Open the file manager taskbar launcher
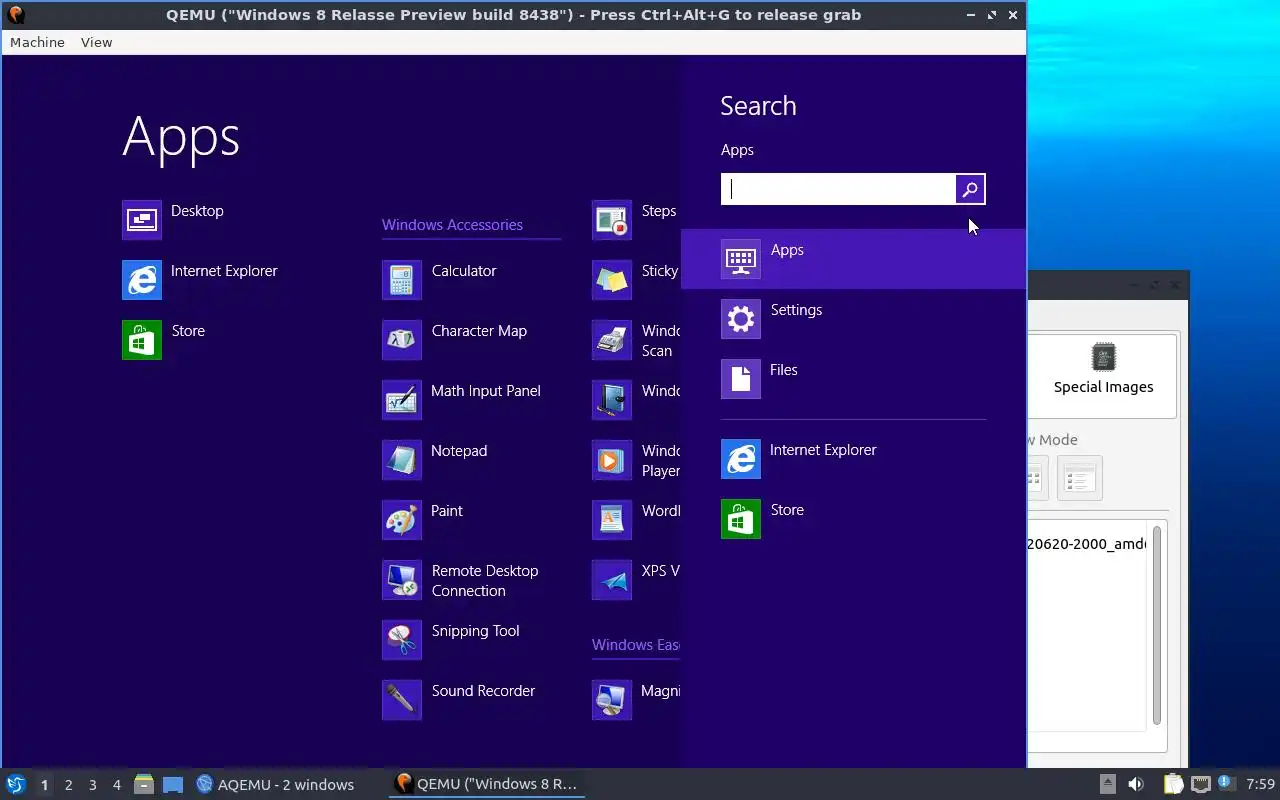The image size is (1280, 800). coord(144,784)
